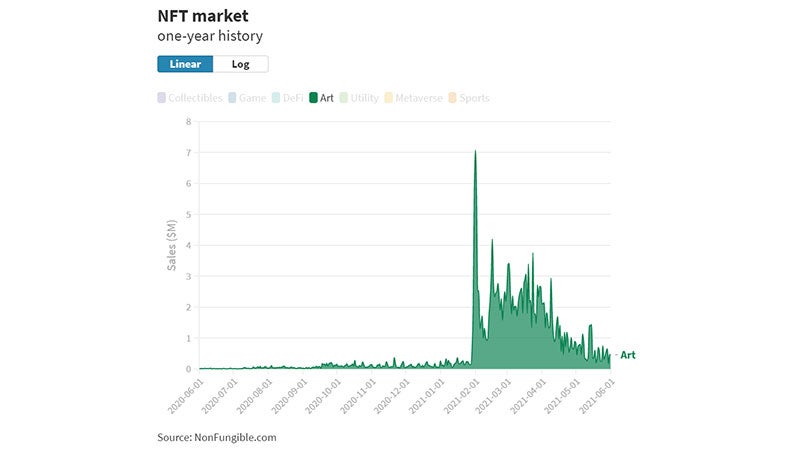Click the Source: NonFungible.com text

217,437
